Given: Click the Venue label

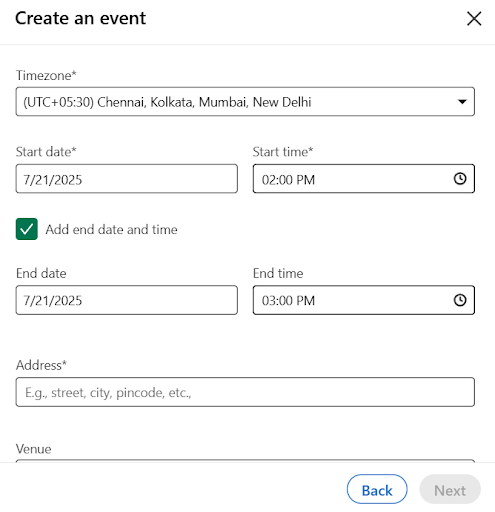Looking at the screenshot, I should click(x=34, y=449).
